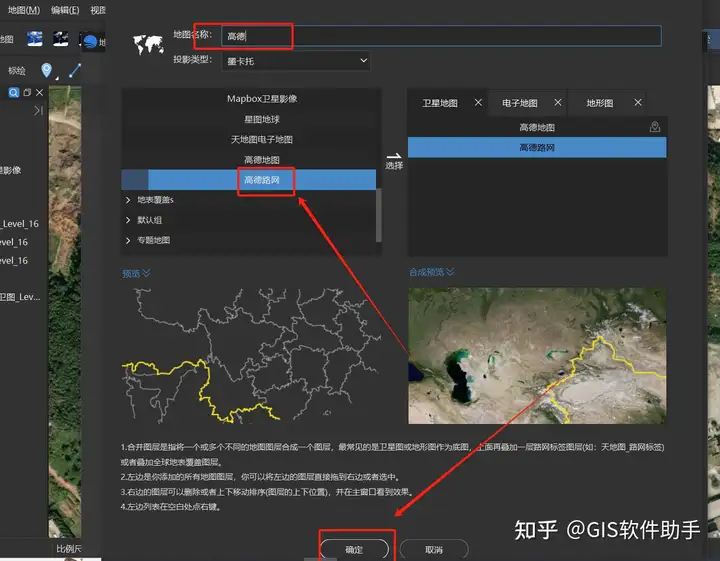Click the blue globe icon in toolbar

click(x=90, y=42)
